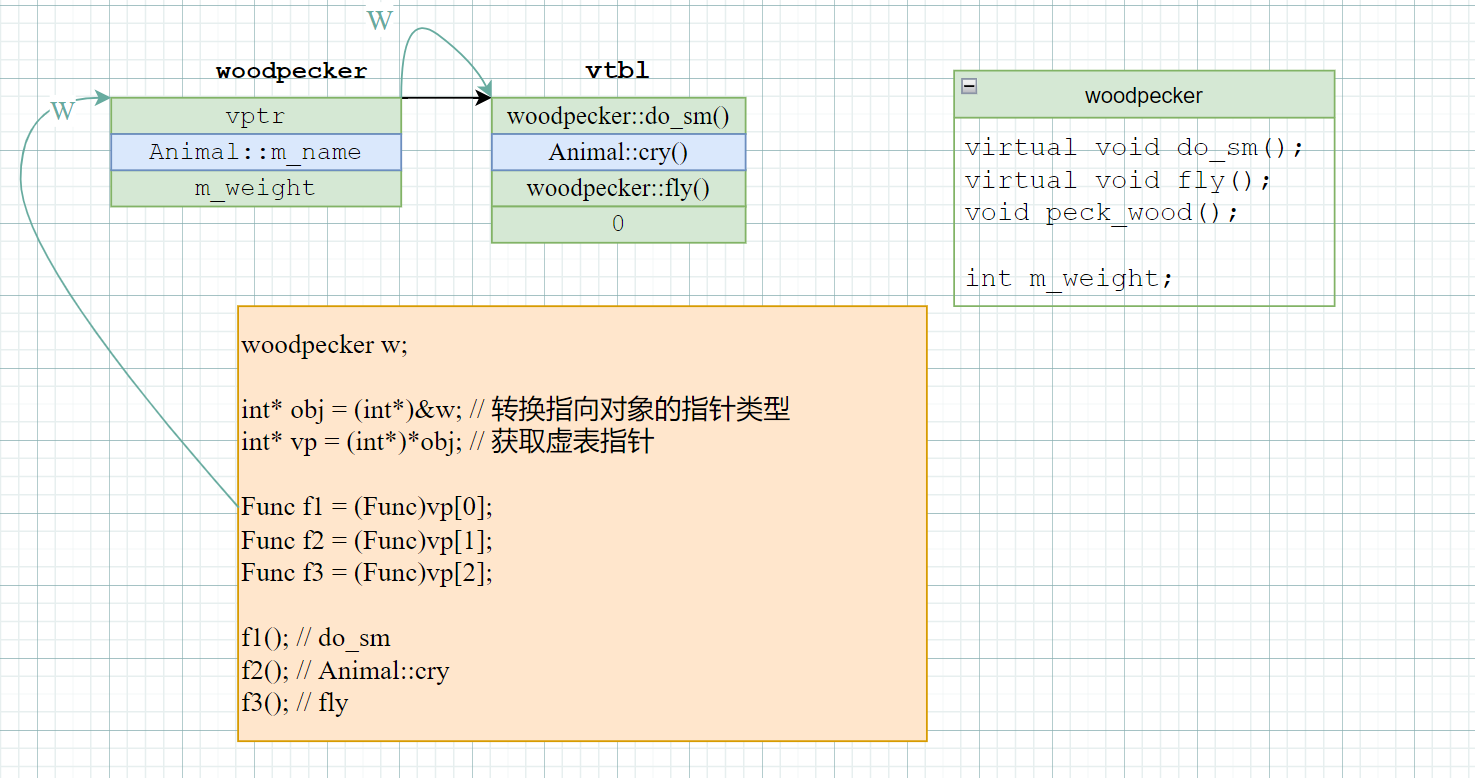1475x778 pixels.
Task: Select 'f2(); // Animal::cry' line
Action: click(345, 671)
